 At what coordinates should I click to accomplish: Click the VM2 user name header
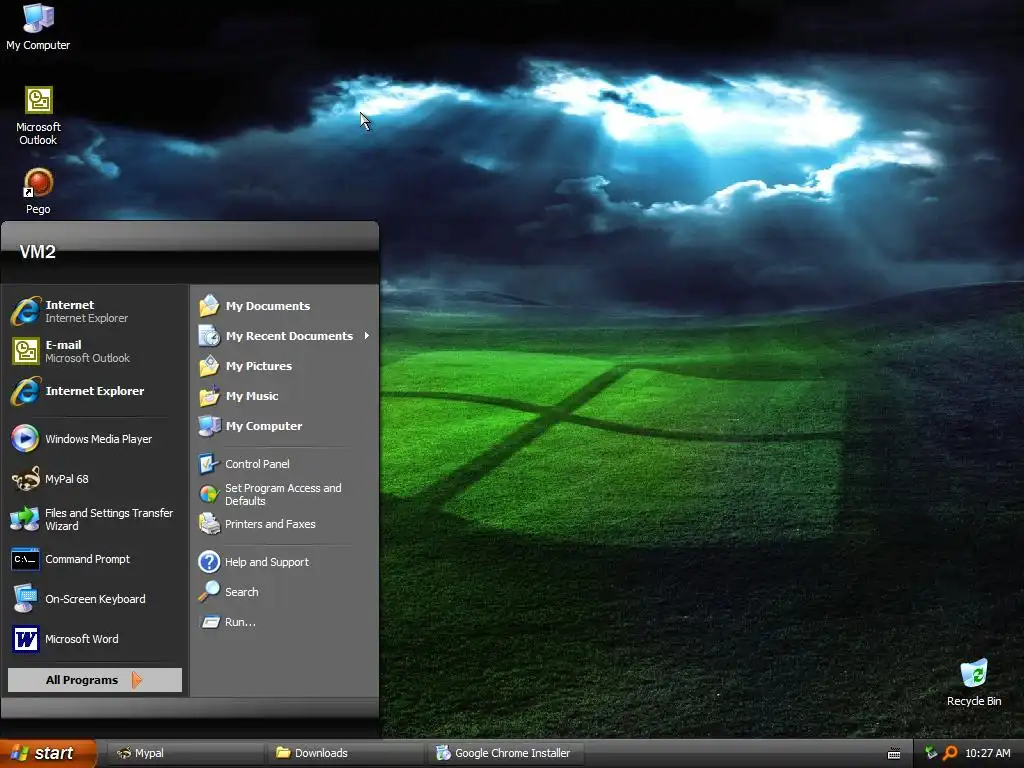[x=37, y=251]
